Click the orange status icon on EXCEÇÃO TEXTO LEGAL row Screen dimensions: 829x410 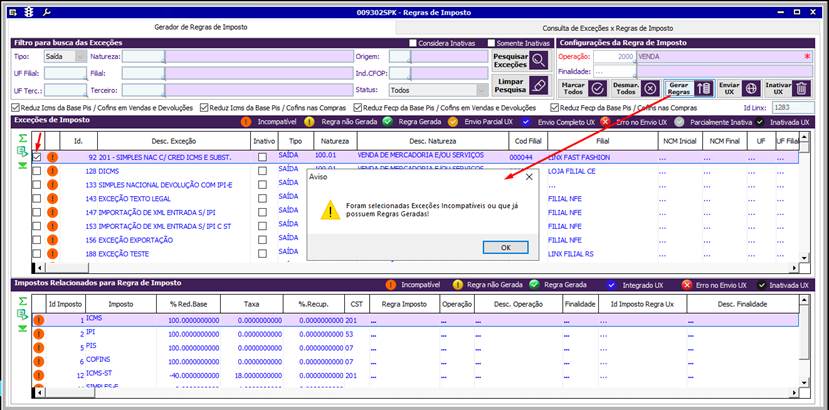tap(52, 198)
